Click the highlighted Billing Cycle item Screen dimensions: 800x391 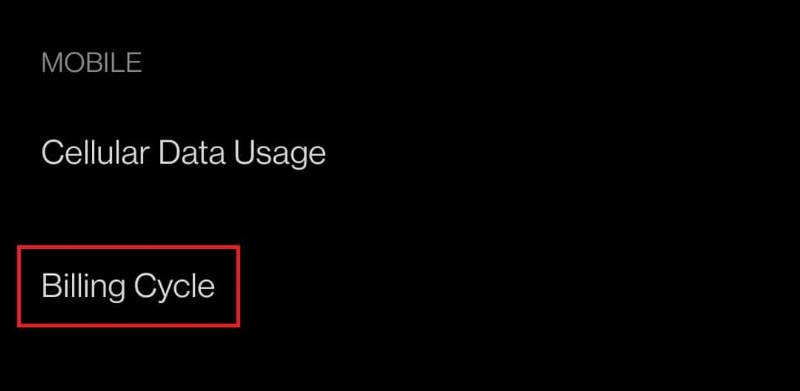(128, 286)
